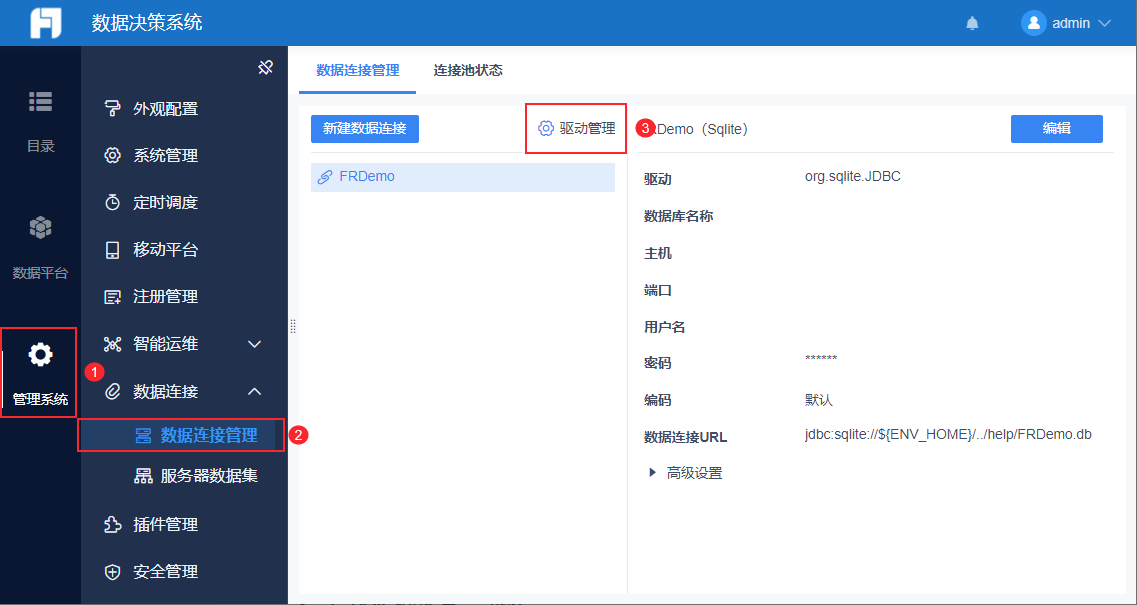
Task: Open the 数据平台 data platform icon
Action: [x=41, y=228]
